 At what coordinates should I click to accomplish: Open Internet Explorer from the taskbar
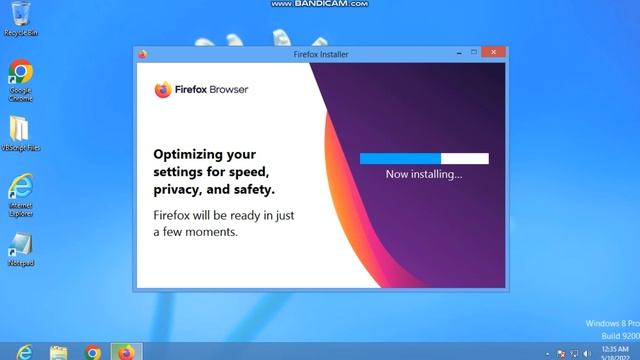pyautogui.click(x=24, y=352)
